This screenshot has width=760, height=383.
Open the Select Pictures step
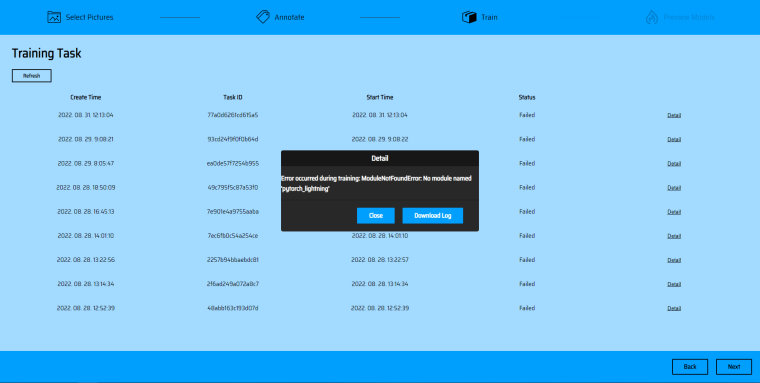coord(89,17)
